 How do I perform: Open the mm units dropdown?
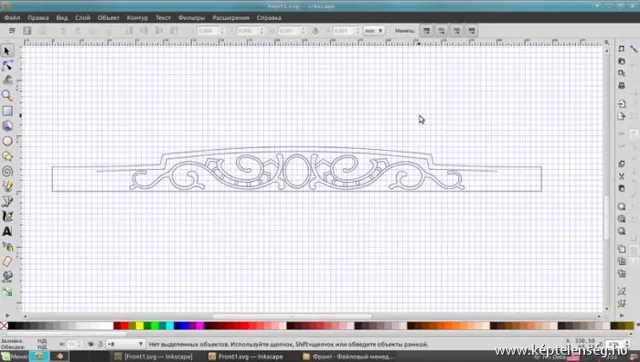pyautogui.click(x=373, y=31)
